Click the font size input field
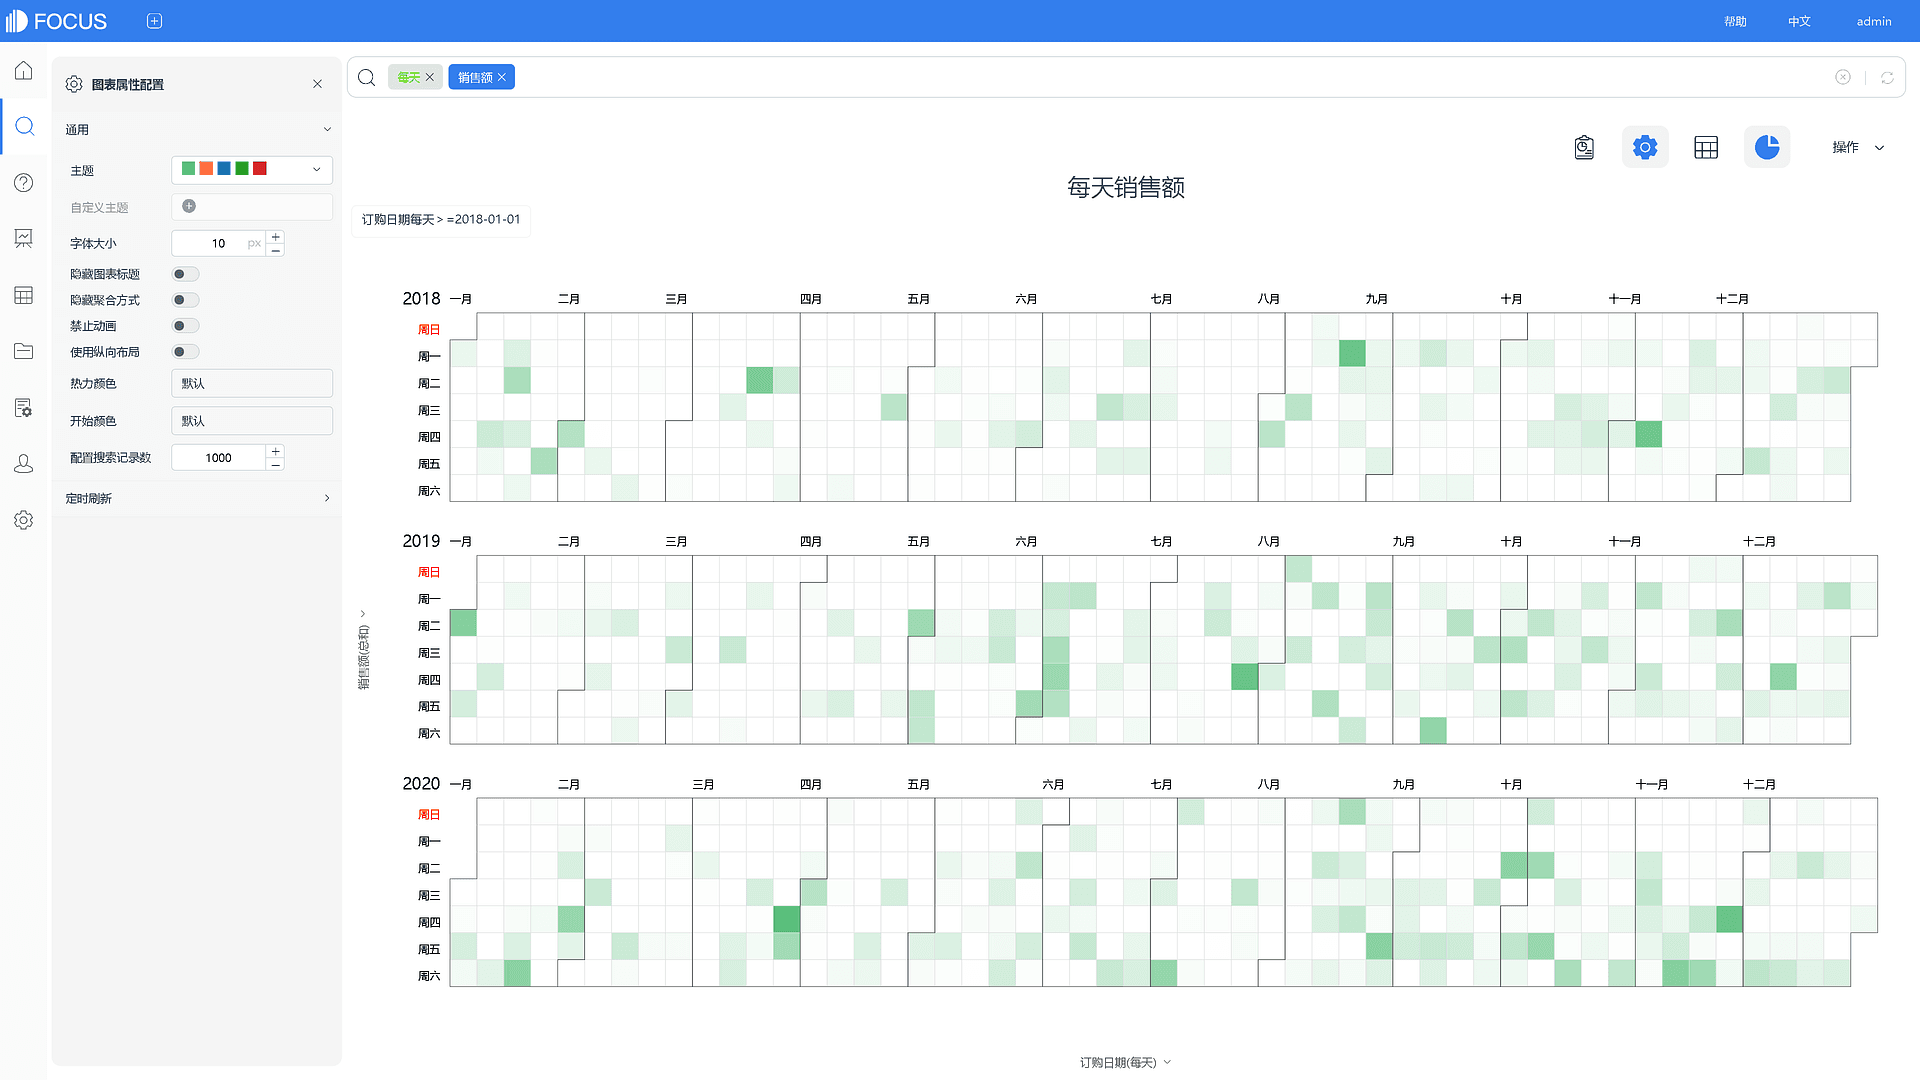This screenshot has width=1920, height=1080. [x=219, y=243]
